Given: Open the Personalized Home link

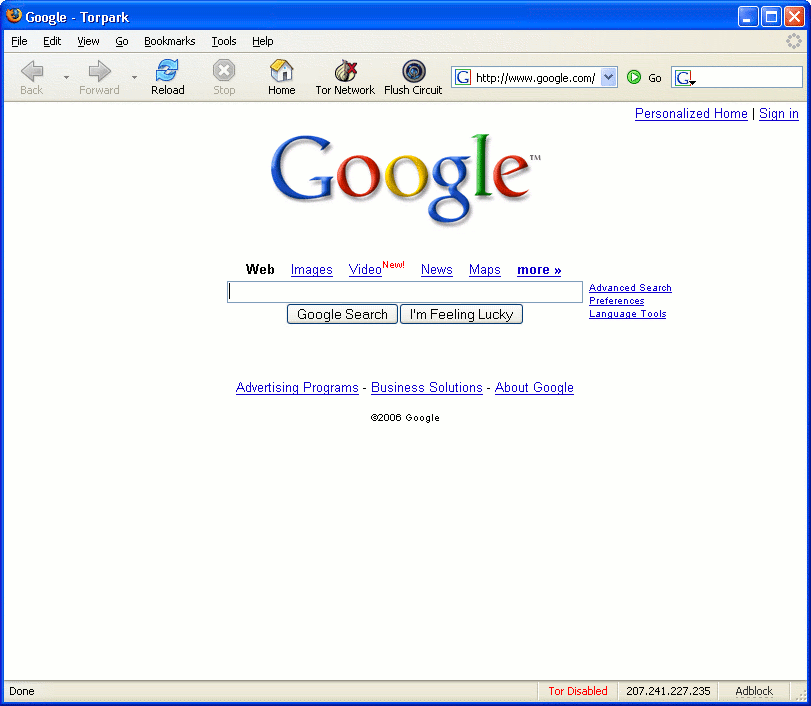Looking at the screenshot, I should [x=691, y=114].
